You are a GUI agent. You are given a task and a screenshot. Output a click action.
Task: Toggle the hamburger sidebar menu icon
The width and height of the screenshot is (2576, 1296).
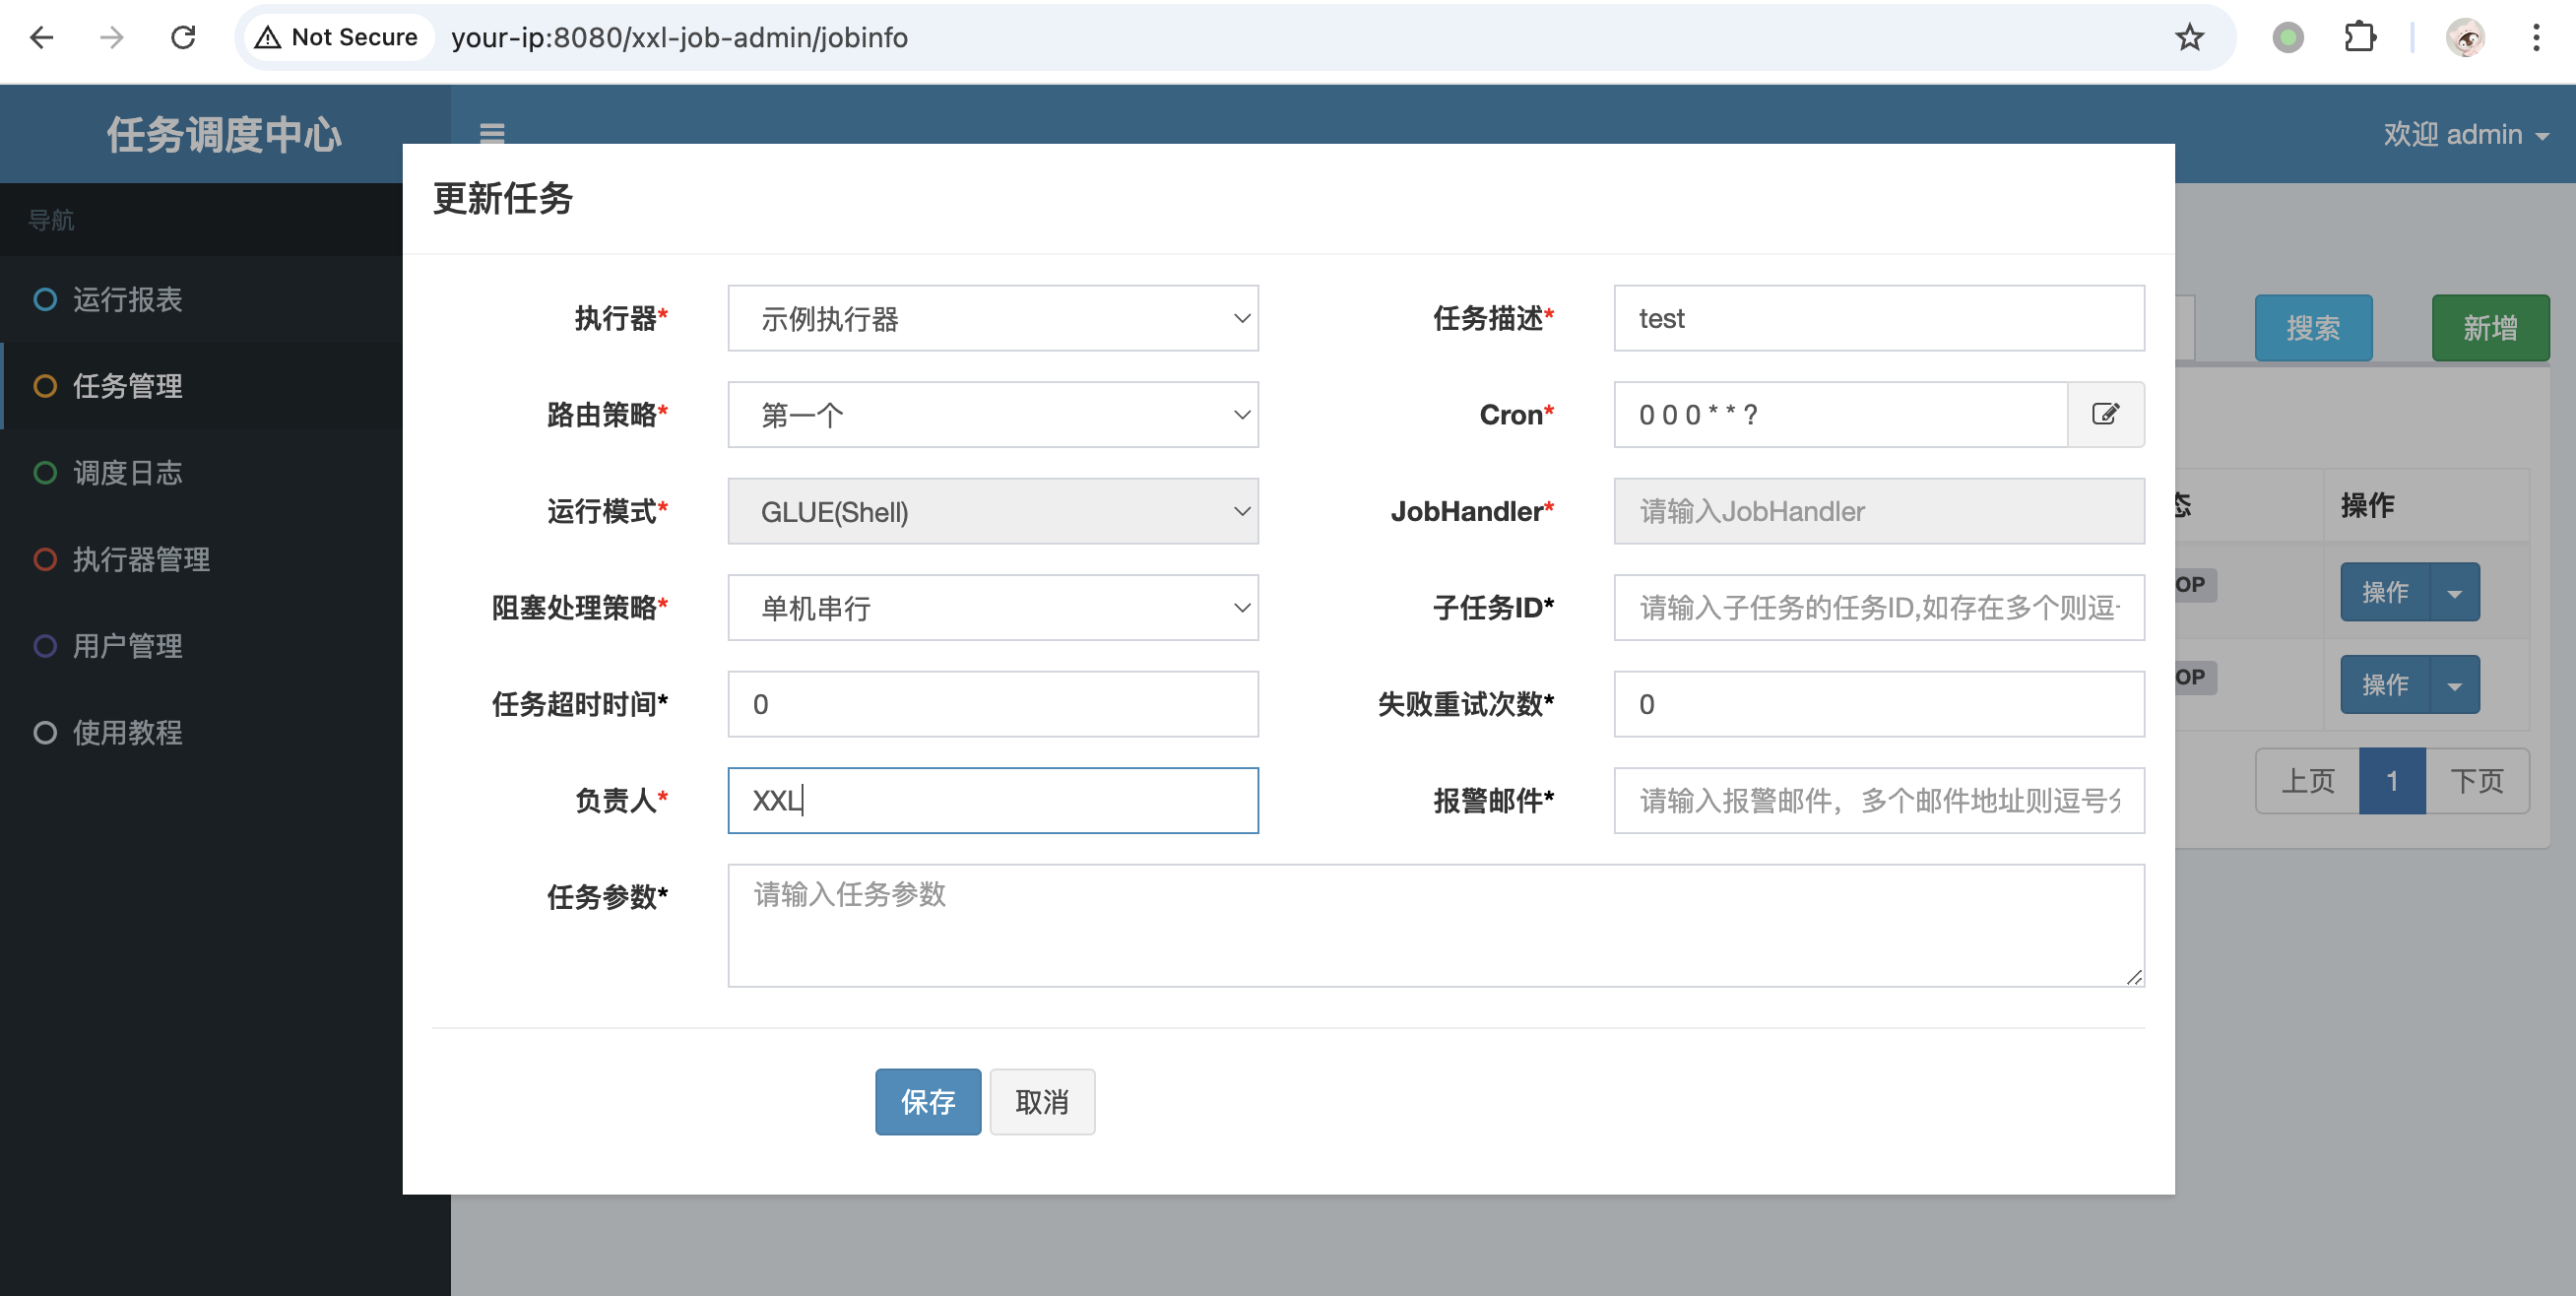[492, 132]
